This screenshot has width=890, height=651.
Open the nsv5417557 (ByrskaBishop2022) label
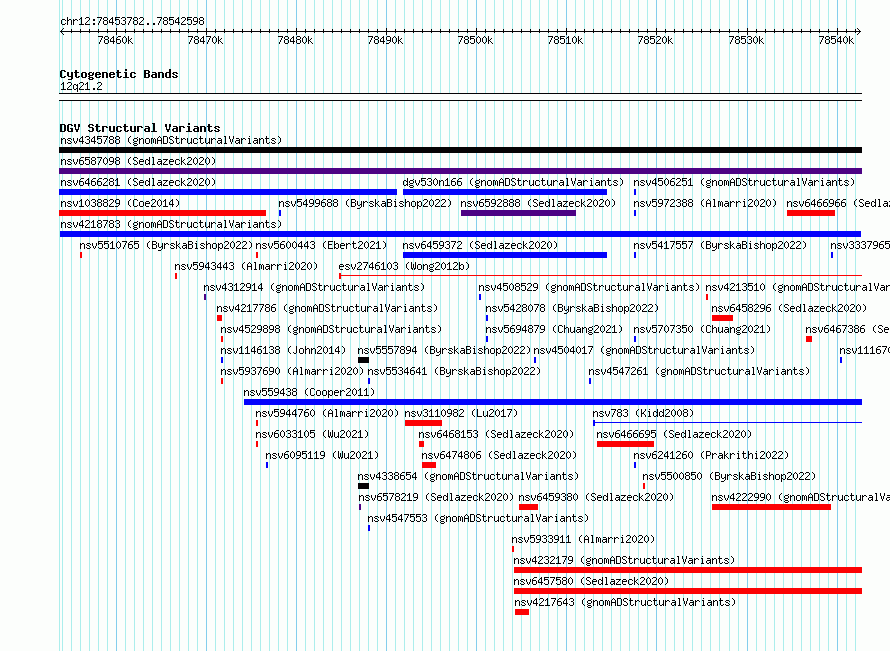pyautogui.click(x=720, y=245)
